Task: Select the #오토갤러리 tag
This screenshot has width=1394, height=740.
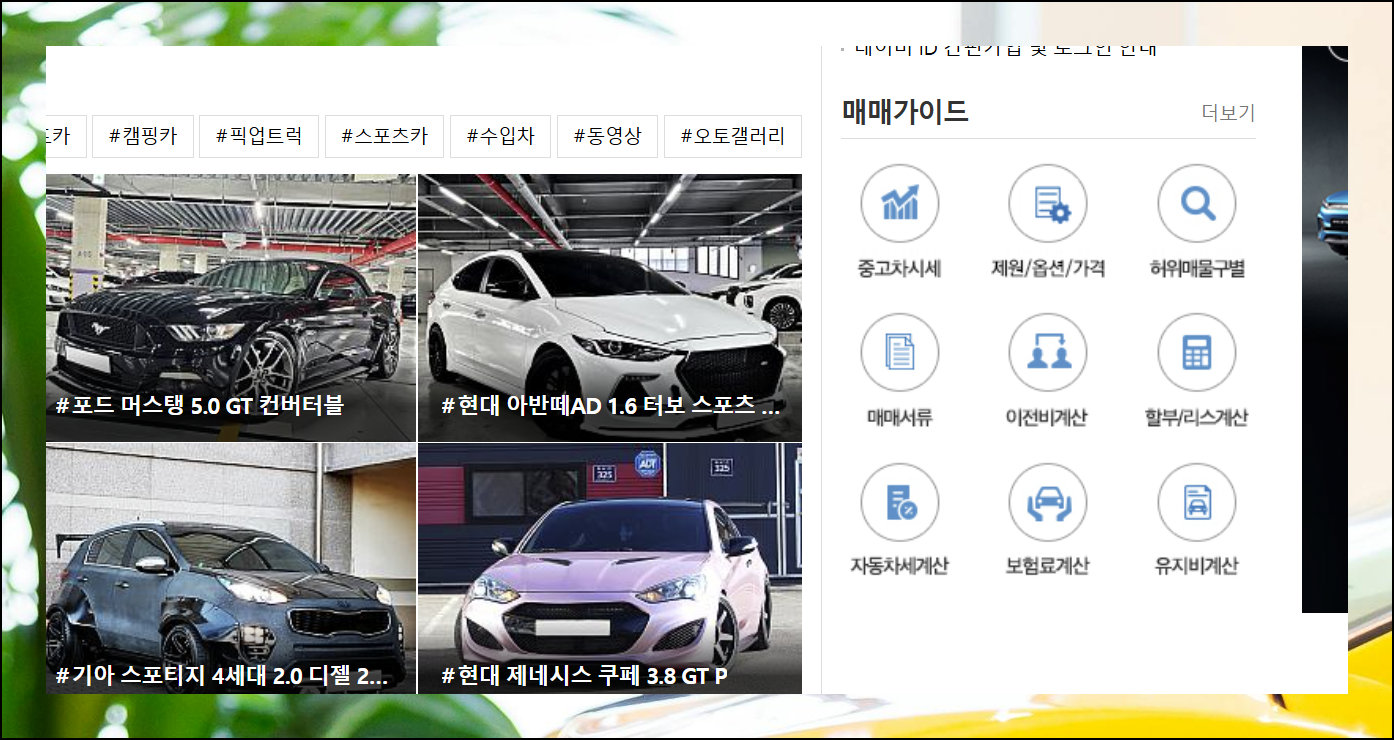Action: coord(733,136)
